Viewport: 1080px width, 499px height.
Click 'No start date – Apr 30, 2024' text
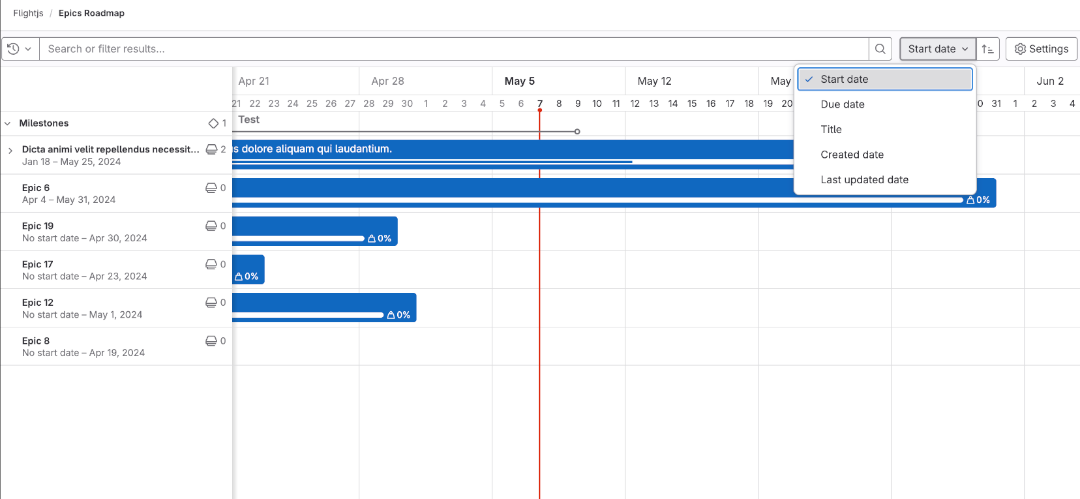(x=85, y=238)
